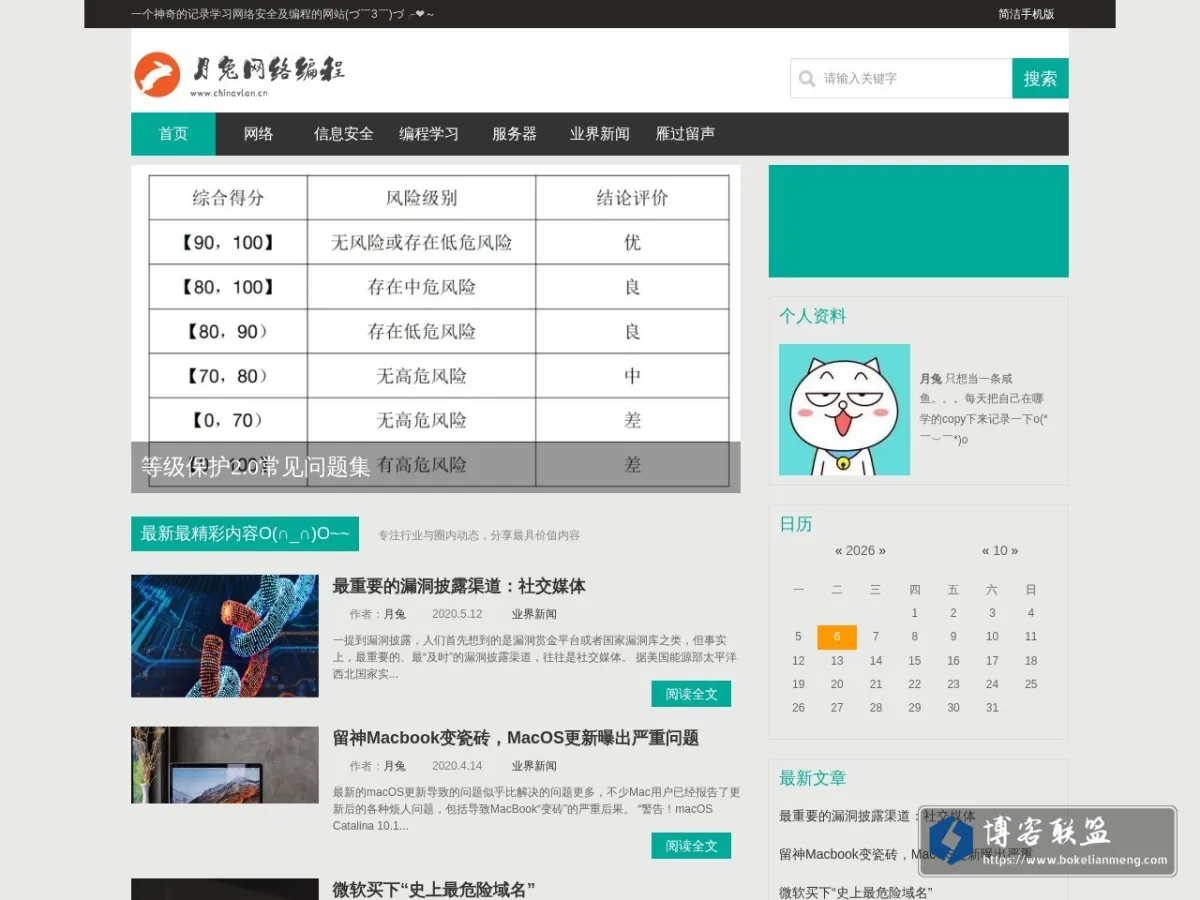The height and width of the screenshot is (900, 1200).
Task: Go to next month with » after 10
Action: click(x=1015, y=551)
